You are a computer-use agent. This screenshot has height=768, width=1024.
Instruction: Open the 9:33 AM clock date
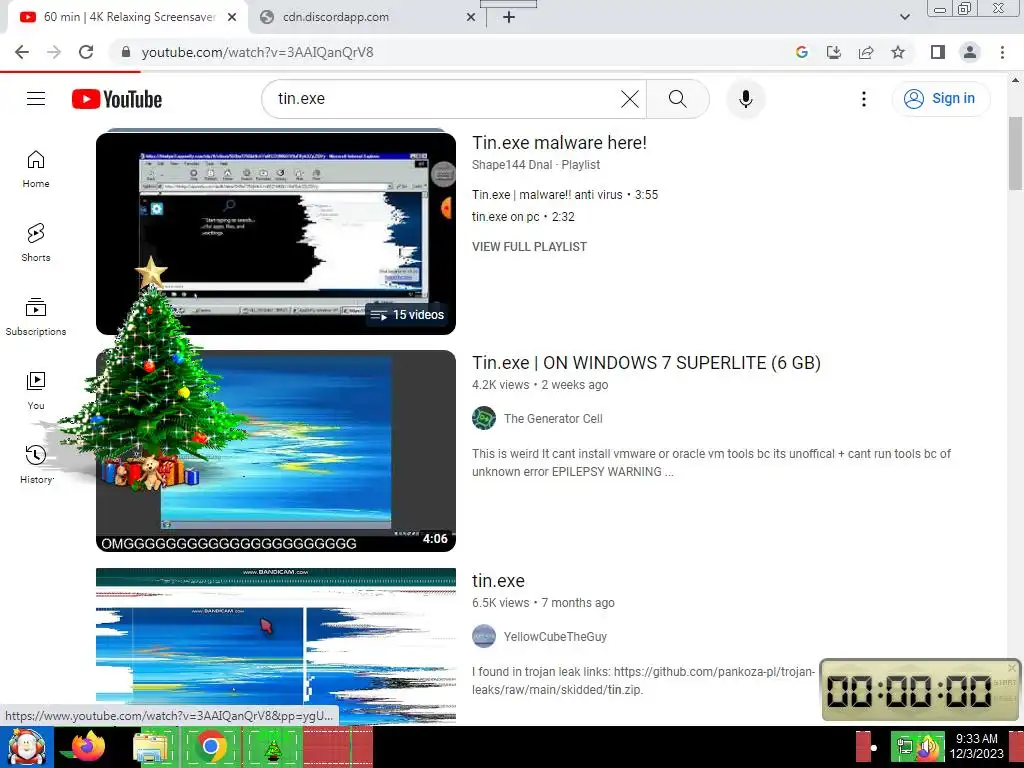tap(976, 746)
